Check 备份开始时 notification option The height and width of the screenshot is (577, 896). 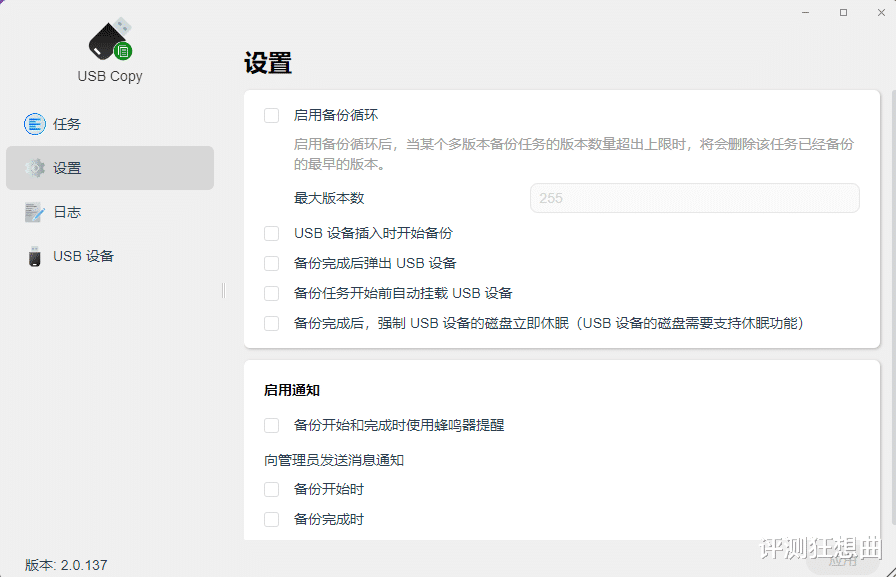(271, 489)
